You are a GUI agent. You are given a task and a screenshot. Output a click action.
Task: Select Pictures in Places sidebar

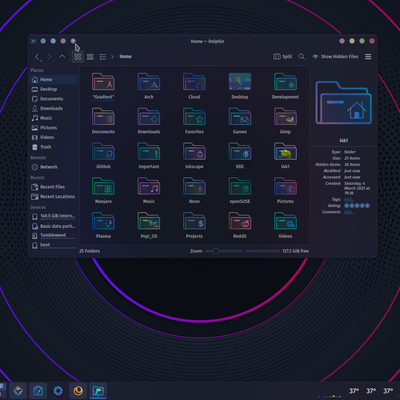53,128
